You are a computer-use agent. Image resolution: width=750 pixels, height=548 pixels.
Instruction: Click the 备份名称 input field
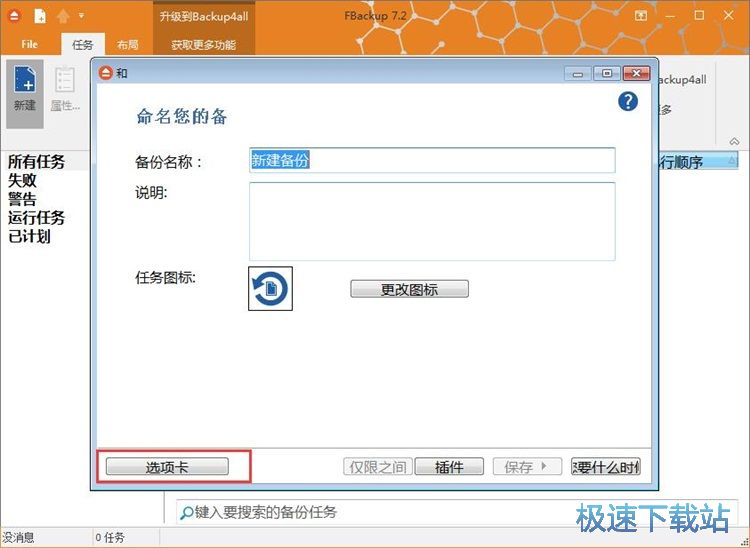click(432, 160)
